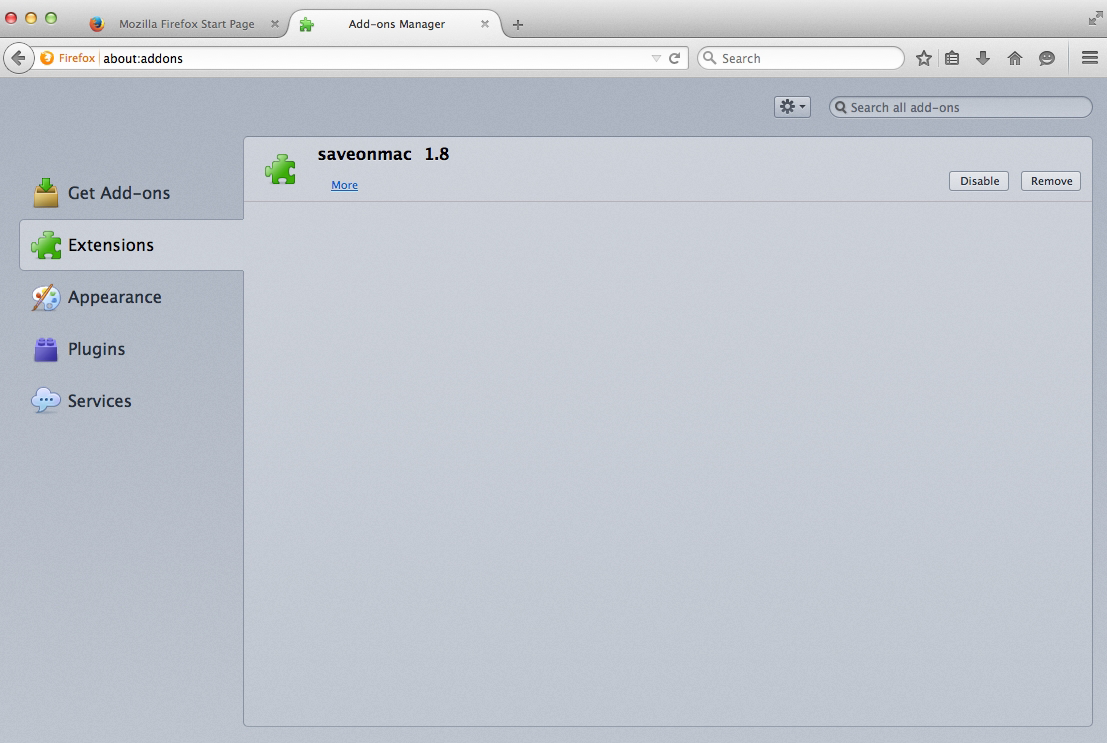Click the Search all add-ons field
Image resolution: width=1107 pixels, height=743 pixels.
(x=960, y=107)
